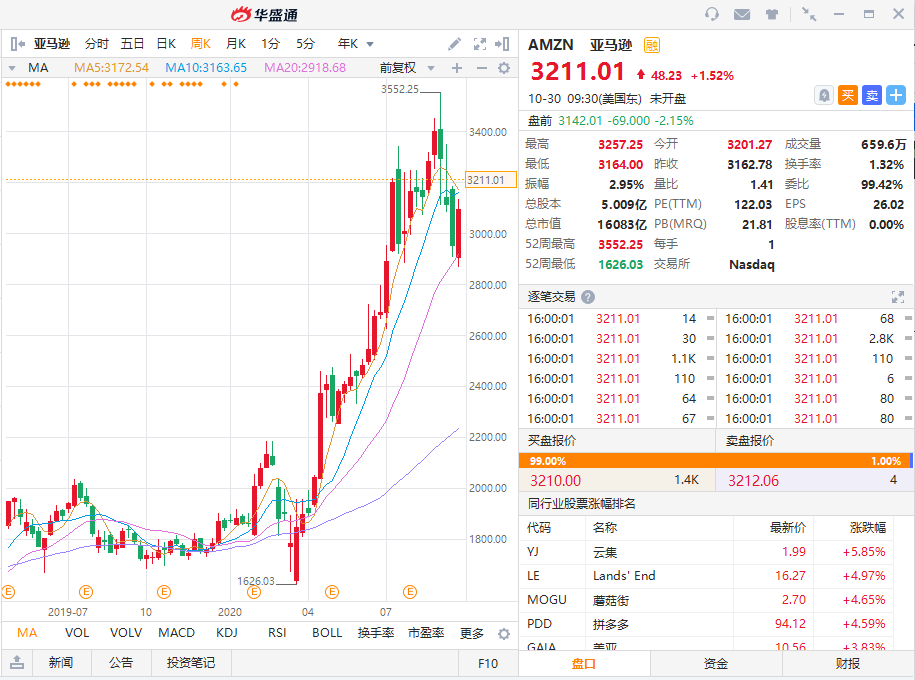Zoom in chart with plus icon
This screenshot has height=680, width=915.
pos(457,68)
